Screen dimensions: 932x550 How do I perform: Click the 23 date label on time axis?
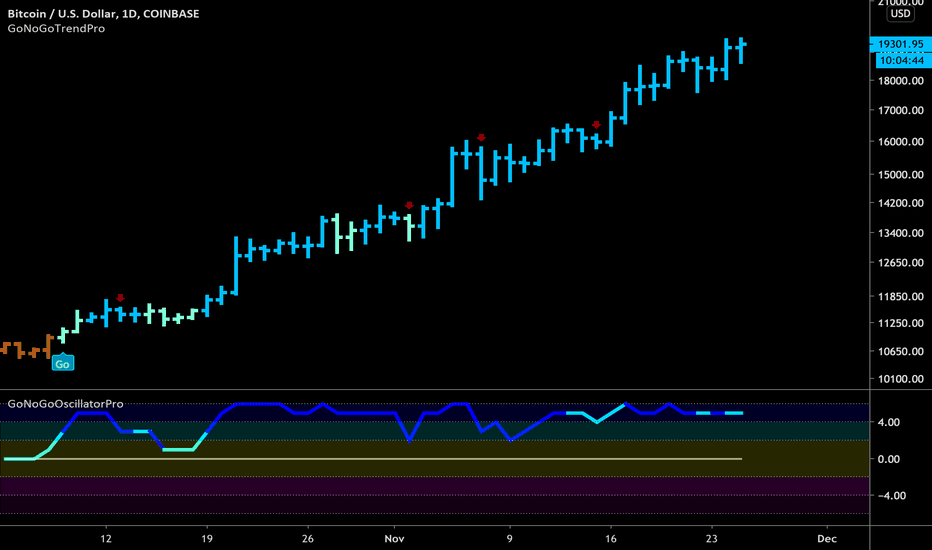[711, 539]
